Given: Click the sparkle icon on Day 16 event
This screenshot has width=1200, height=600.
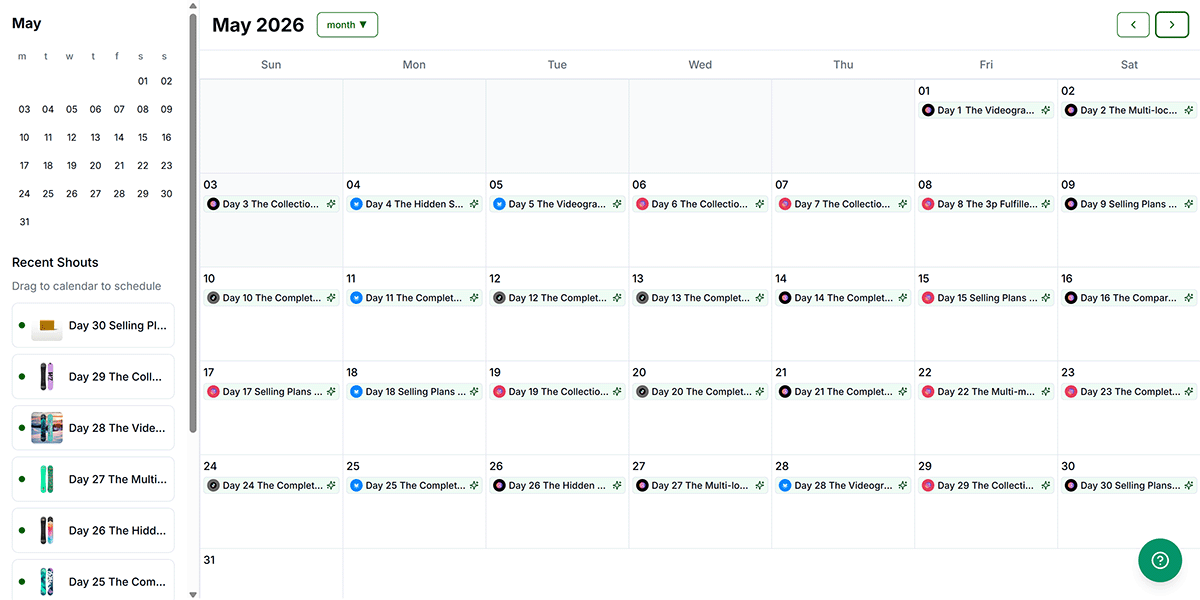Looking at the screenshot, I should 1189,298.
